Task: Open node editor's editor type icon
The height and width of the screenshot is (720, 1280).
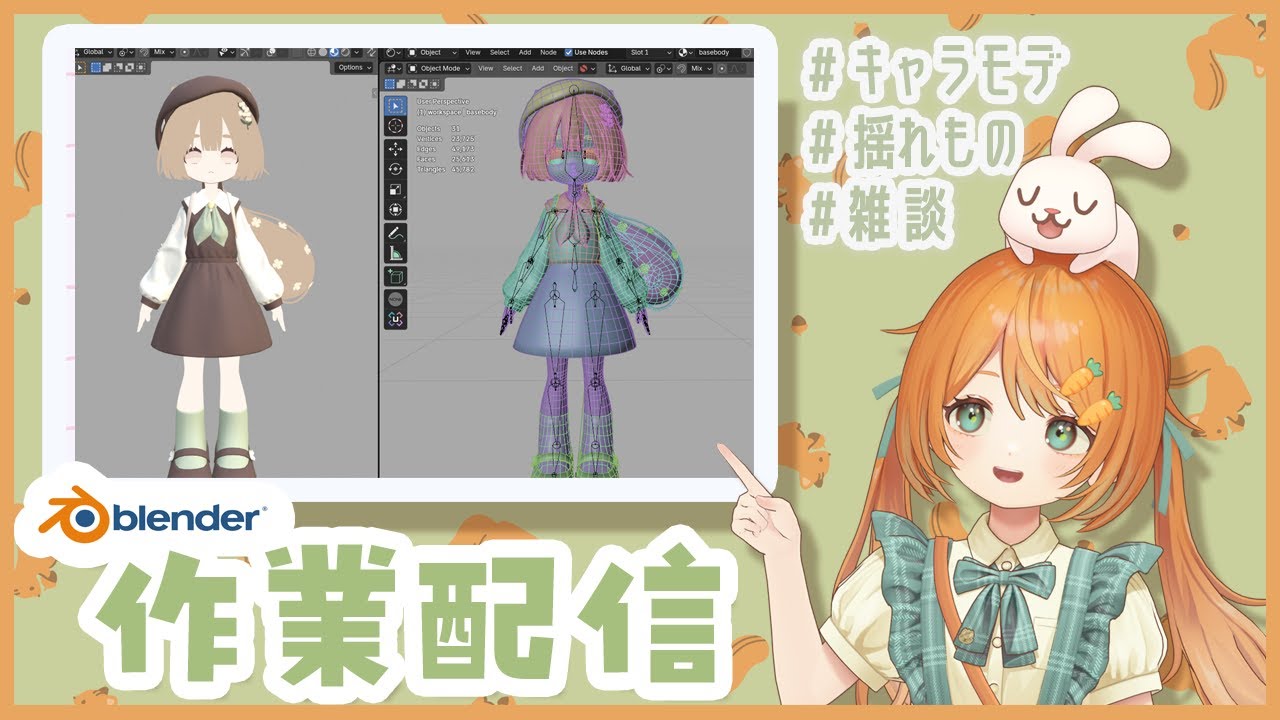Action: [x=392, y=52]
